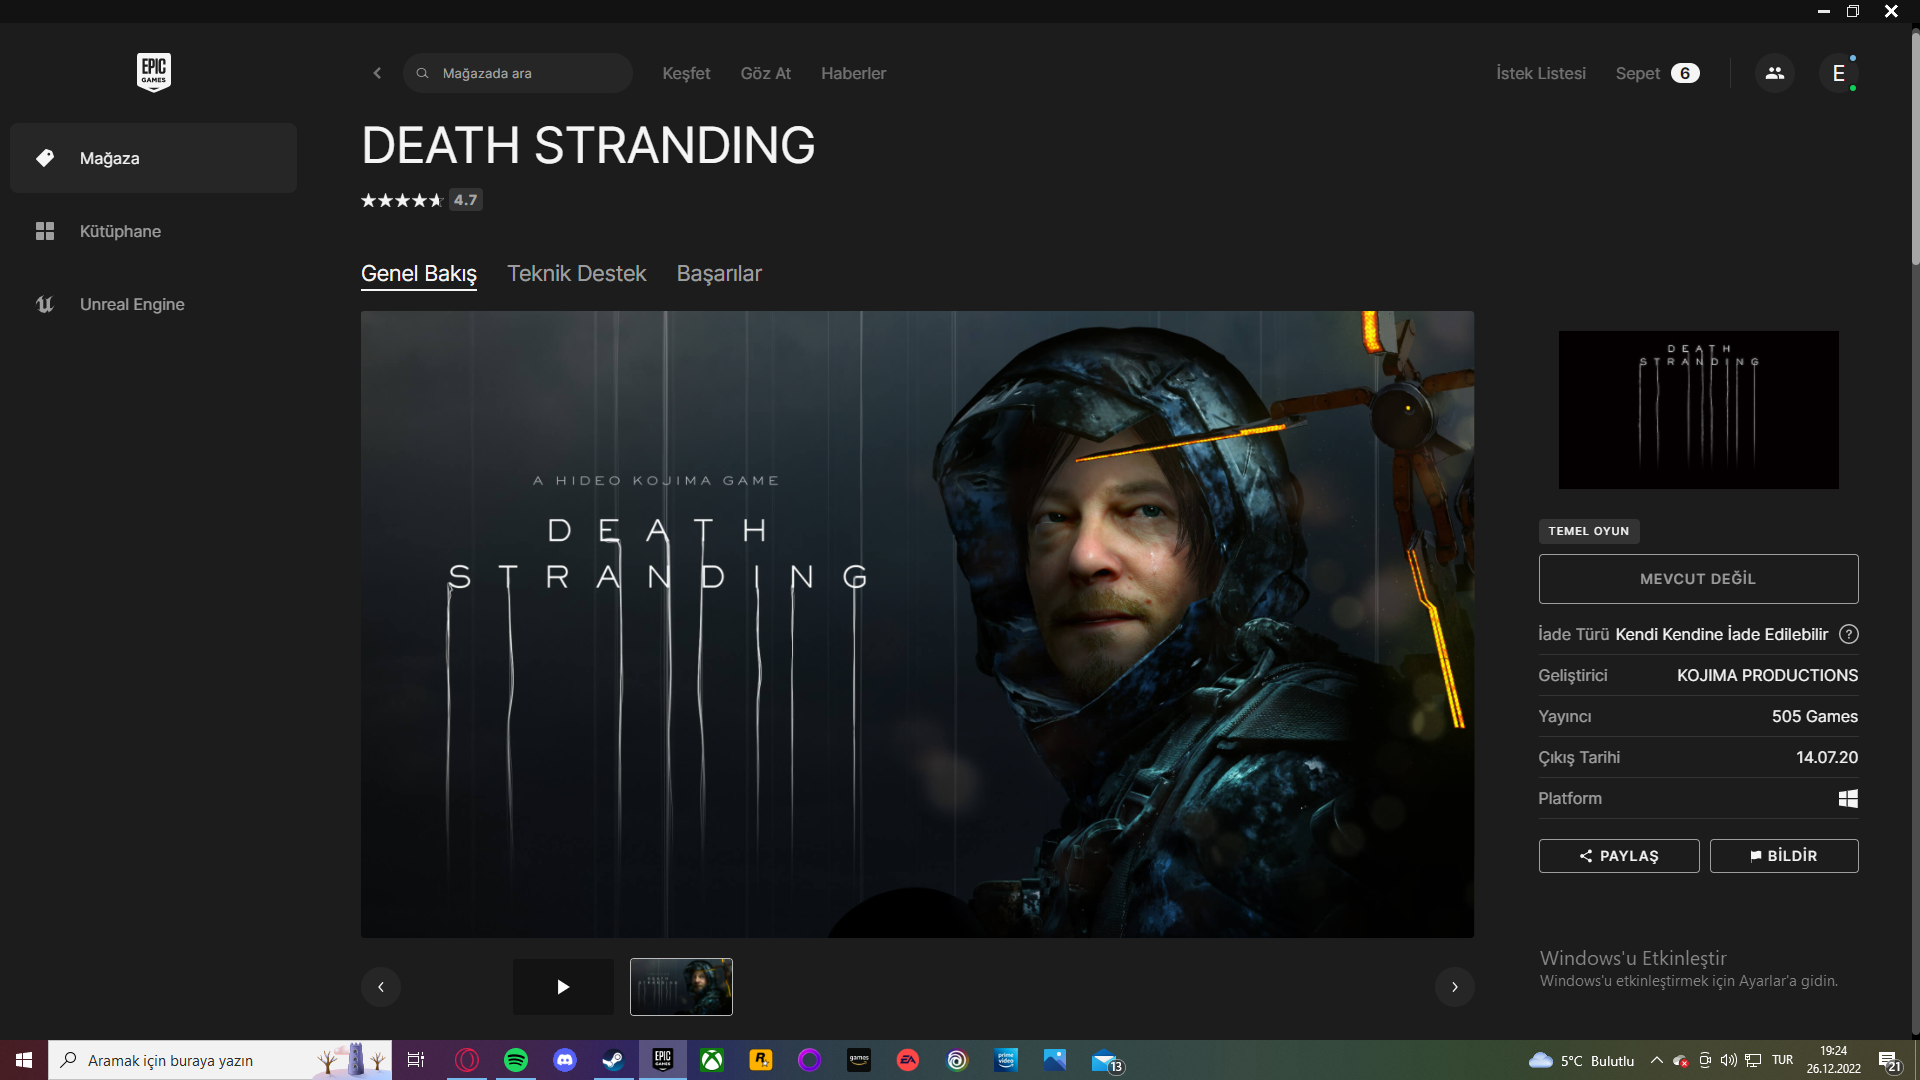
Task: Click the BİLDİR report button
Action: click(1783, 856)
